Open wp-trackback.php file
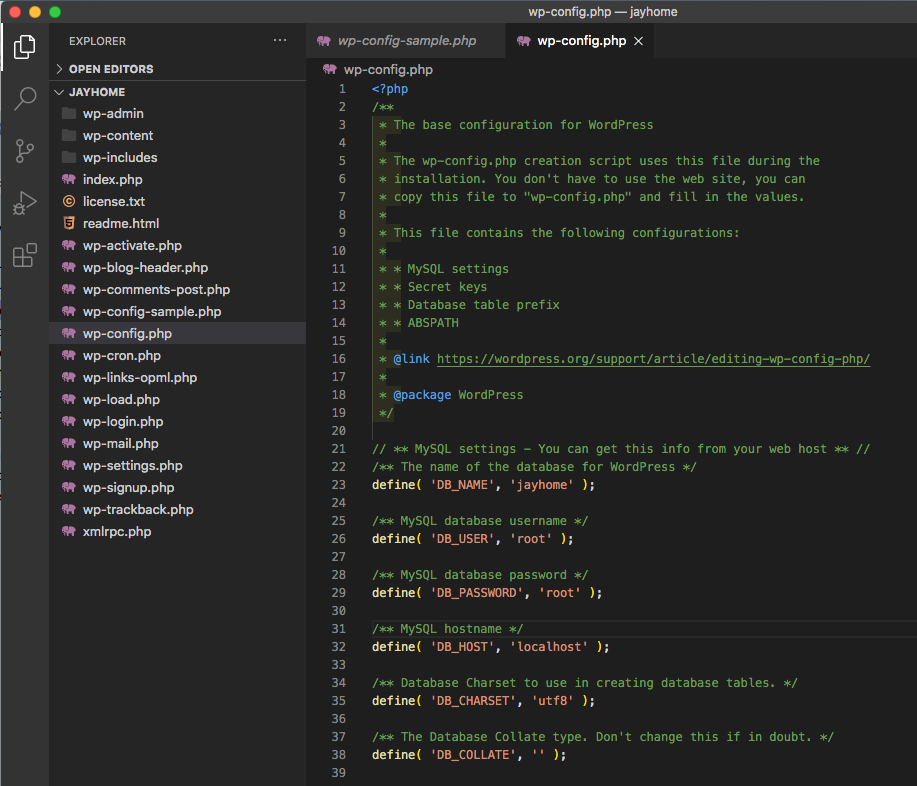The image size is (917, 786). click(x=177, y=510)
